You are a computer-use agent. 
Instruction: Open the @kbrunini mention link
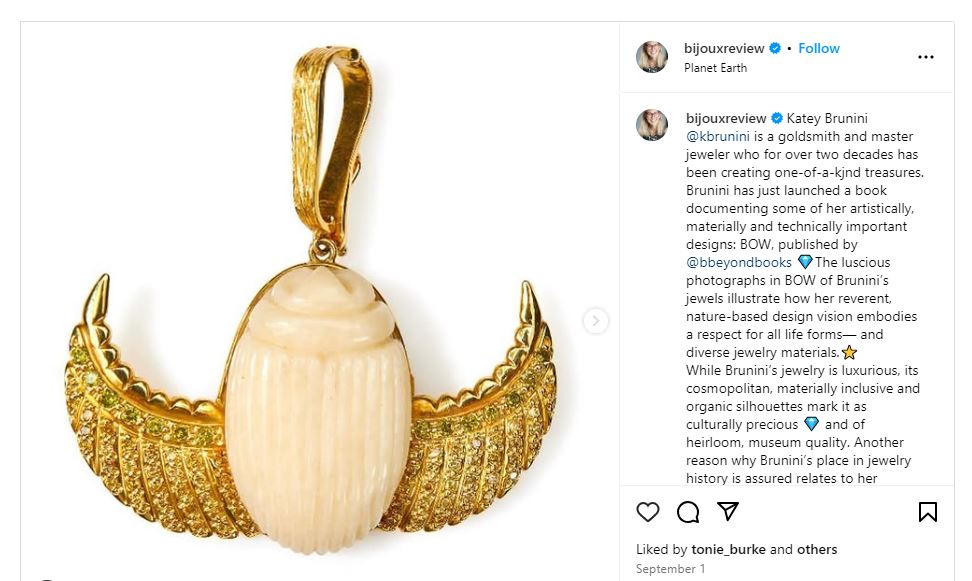click(x=718, y=136)
